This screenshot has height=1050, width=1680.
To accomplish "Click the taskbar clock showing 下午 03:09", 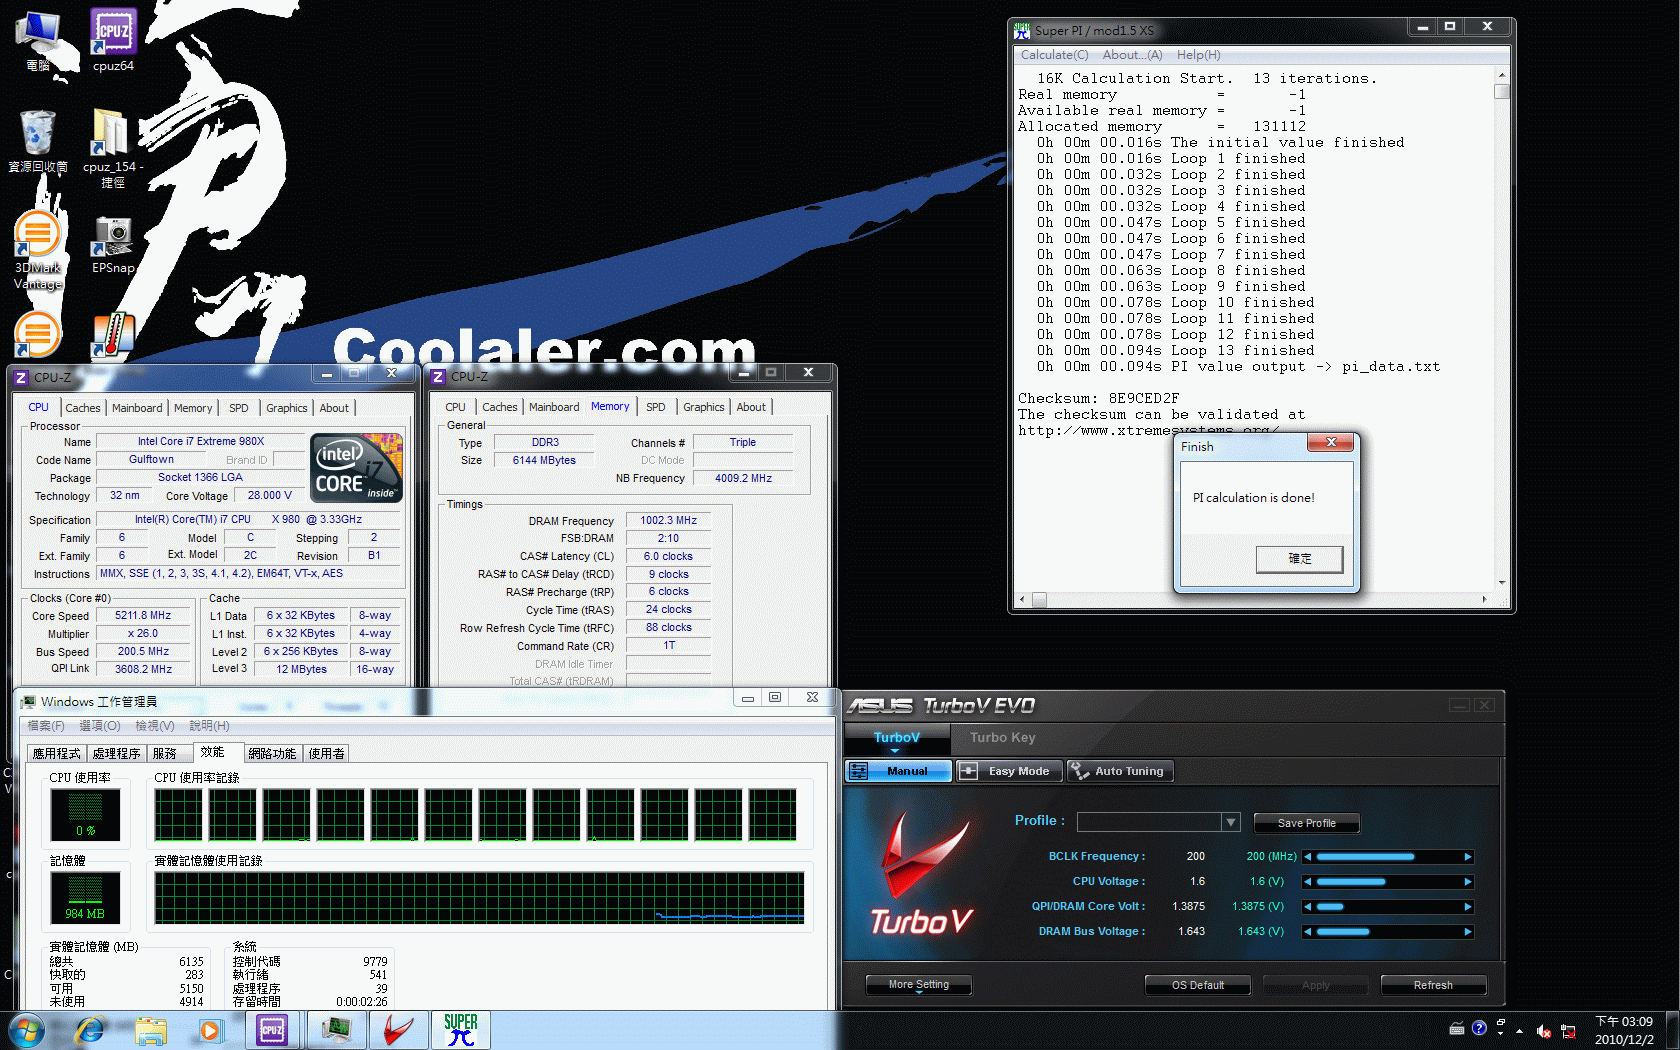I will (1624, 1030).
